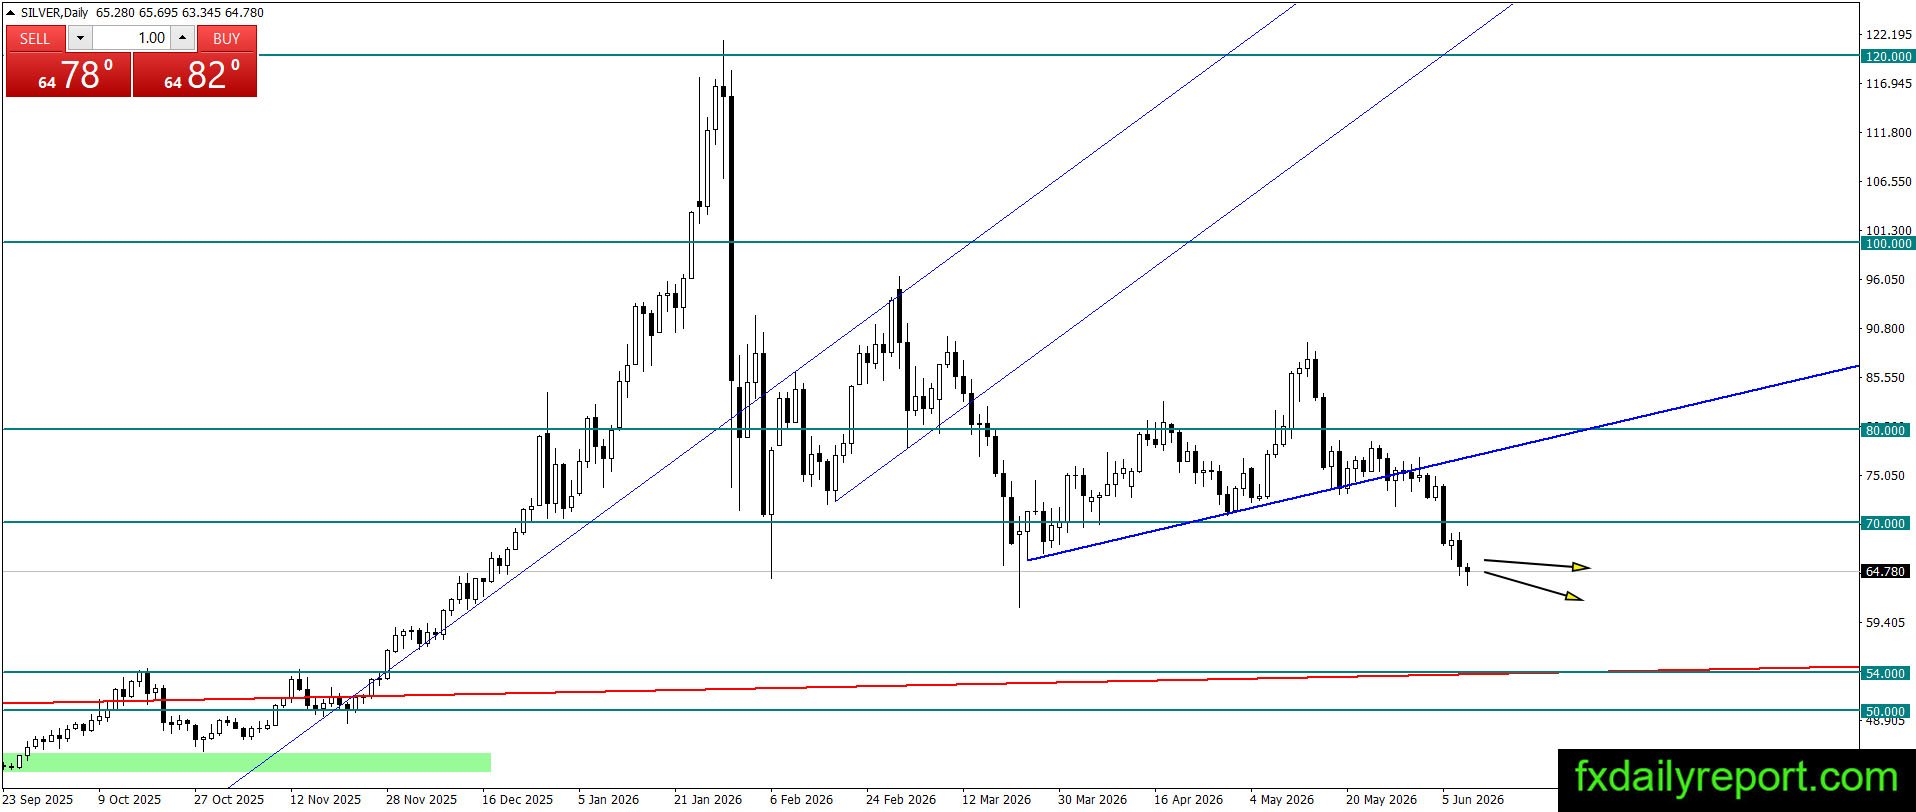Click the 64 78 sell price tile
The width and height of the screenshot is (1916, 812).
coord(68,74)
